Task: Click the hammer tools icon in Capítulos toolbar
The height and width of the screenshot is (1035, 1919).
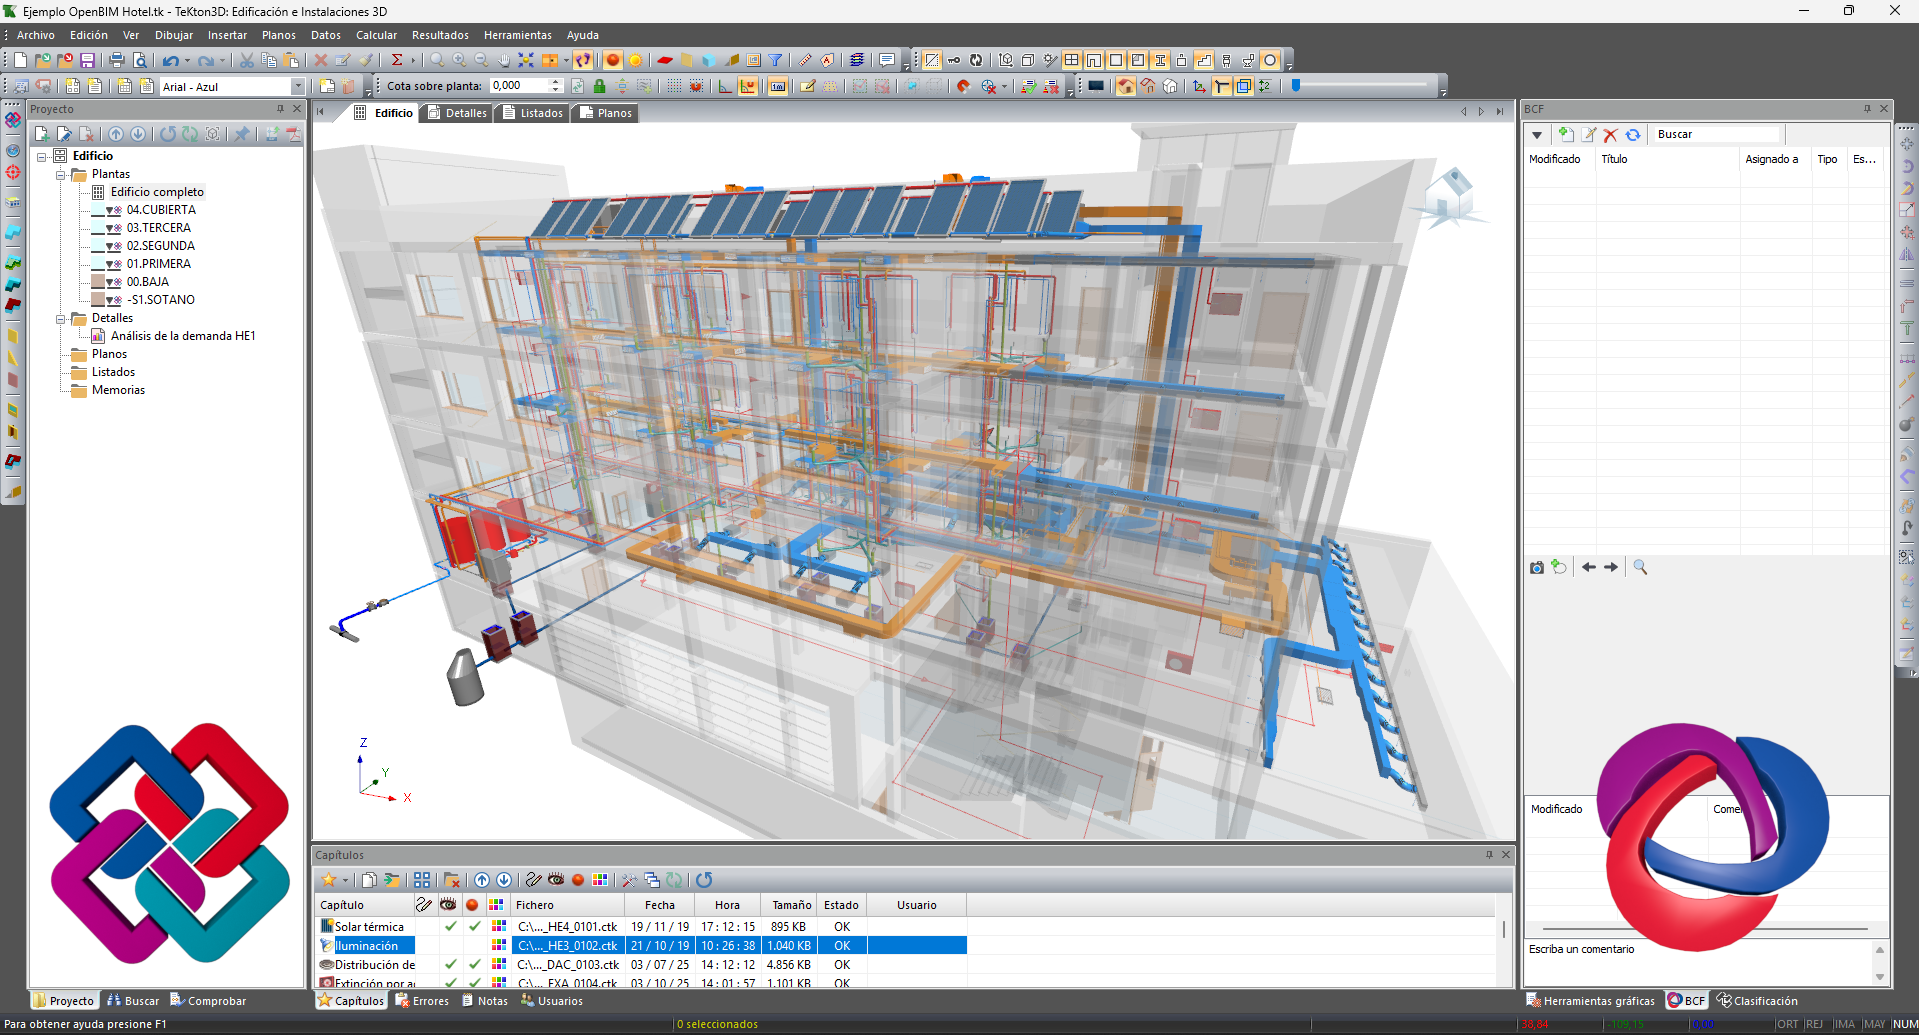Action: click(629, 880)
